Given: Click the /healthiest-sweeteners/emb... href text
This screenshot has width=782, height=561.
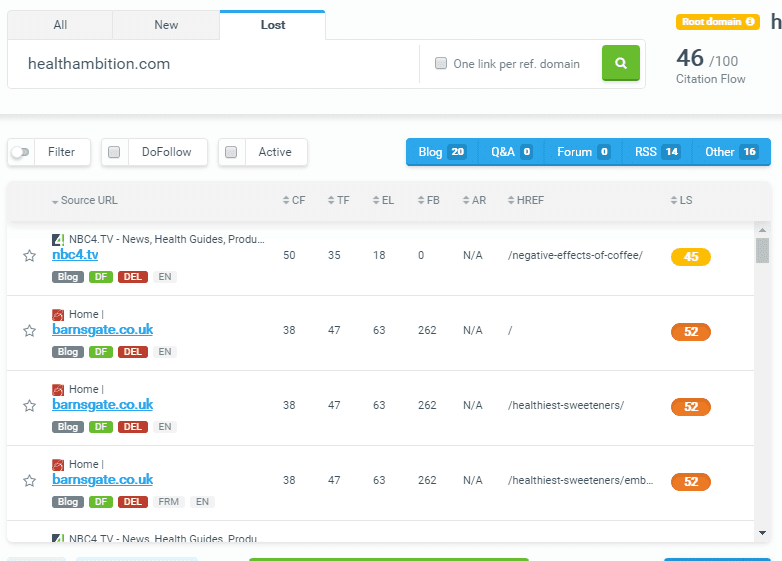Looking at the screenshot, I should [x=581, y=480].
